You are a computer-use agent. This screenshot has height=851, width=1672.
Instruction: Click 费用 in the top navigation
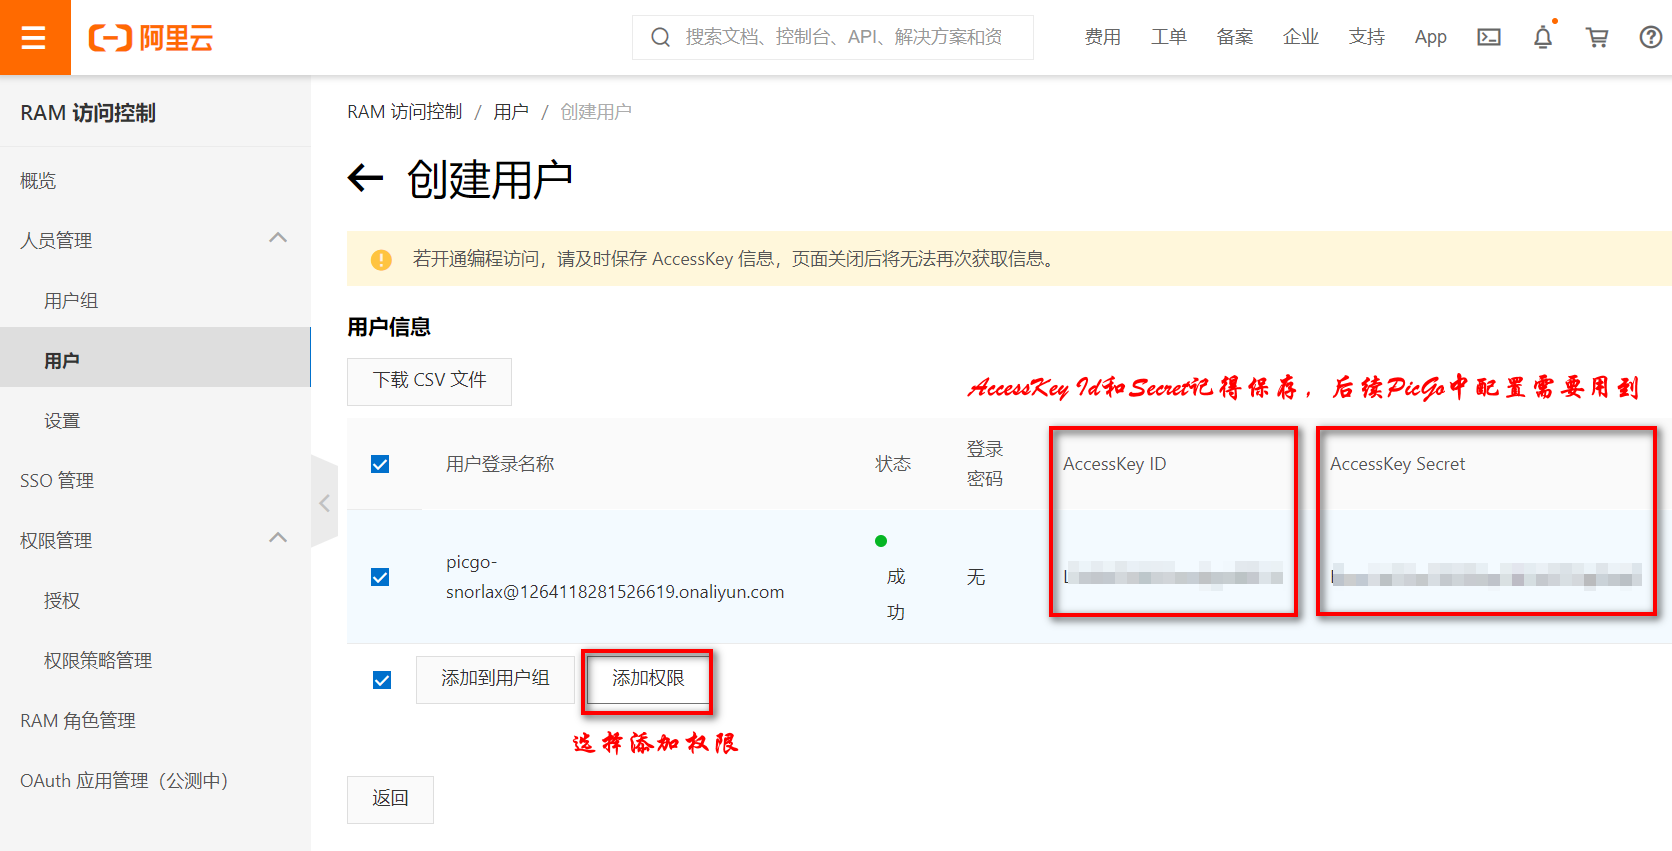click(1103, 37)
